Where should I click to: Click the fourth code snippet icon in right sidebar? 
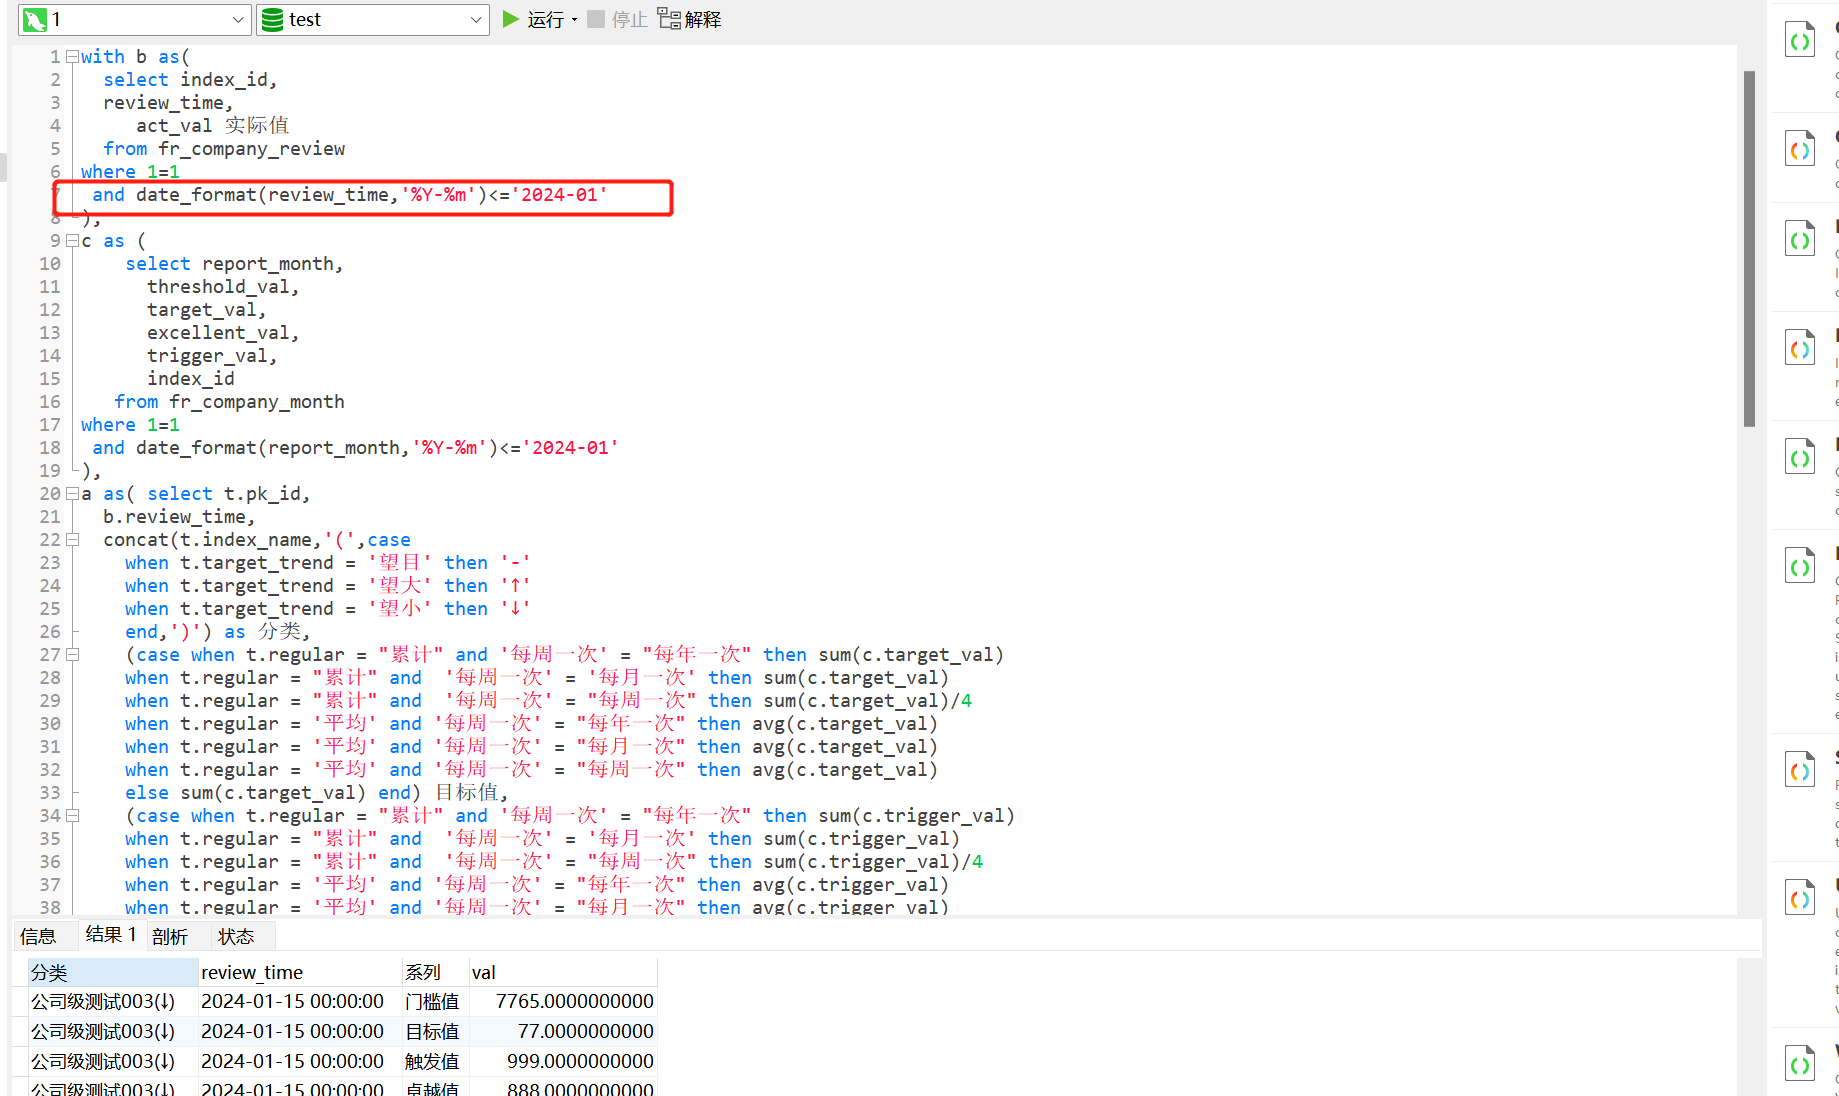pos(1800,349)
